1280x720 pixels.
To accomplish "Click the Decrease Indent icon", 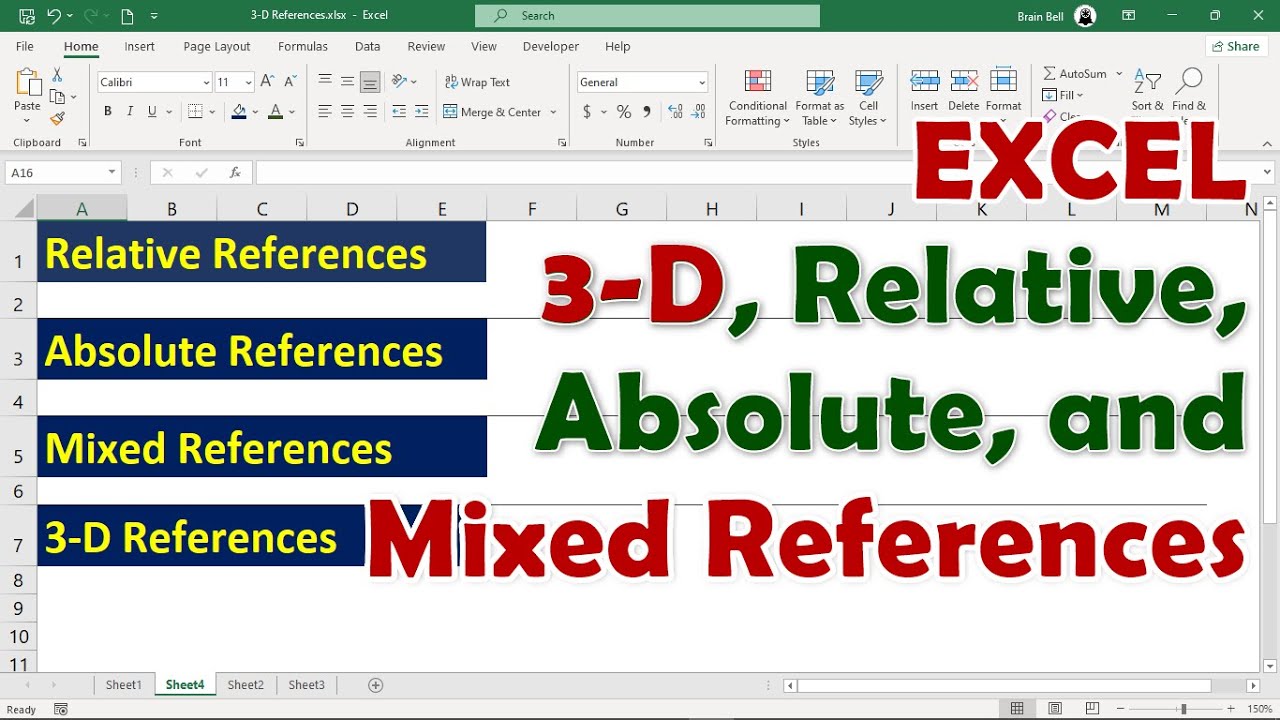I will tap(400, 112).
